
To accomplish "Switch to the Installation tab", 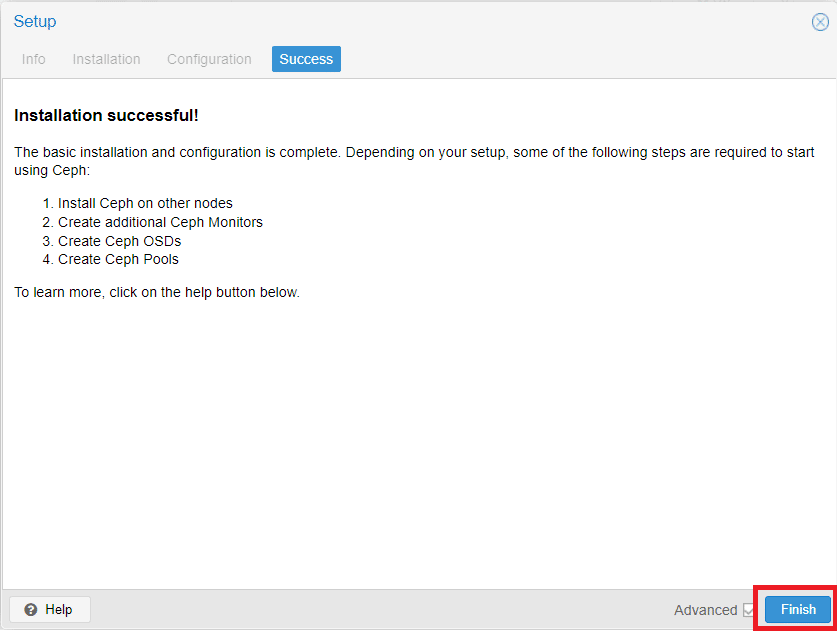I will [106, 59].
